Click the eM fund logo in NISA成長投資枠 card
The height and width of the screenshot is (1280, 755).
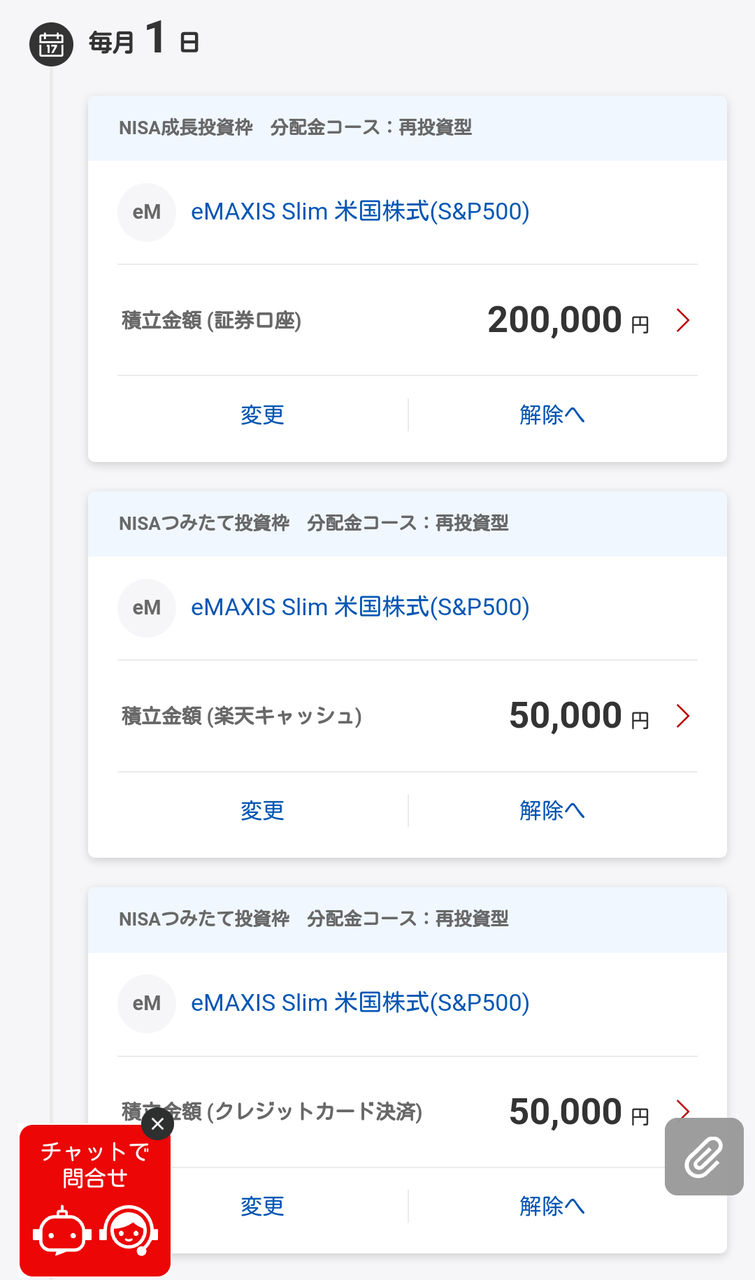pos(147,212)
